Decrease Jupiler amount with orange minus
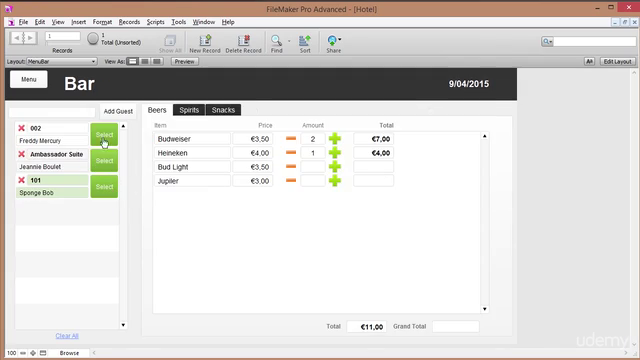Screen dimensions: 640x360 pos(291,180)
